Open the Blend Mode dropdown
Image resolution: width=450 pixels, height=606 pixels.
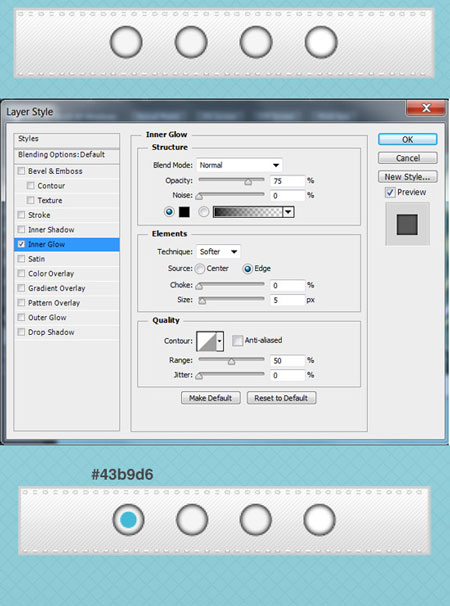coord(239,165)
